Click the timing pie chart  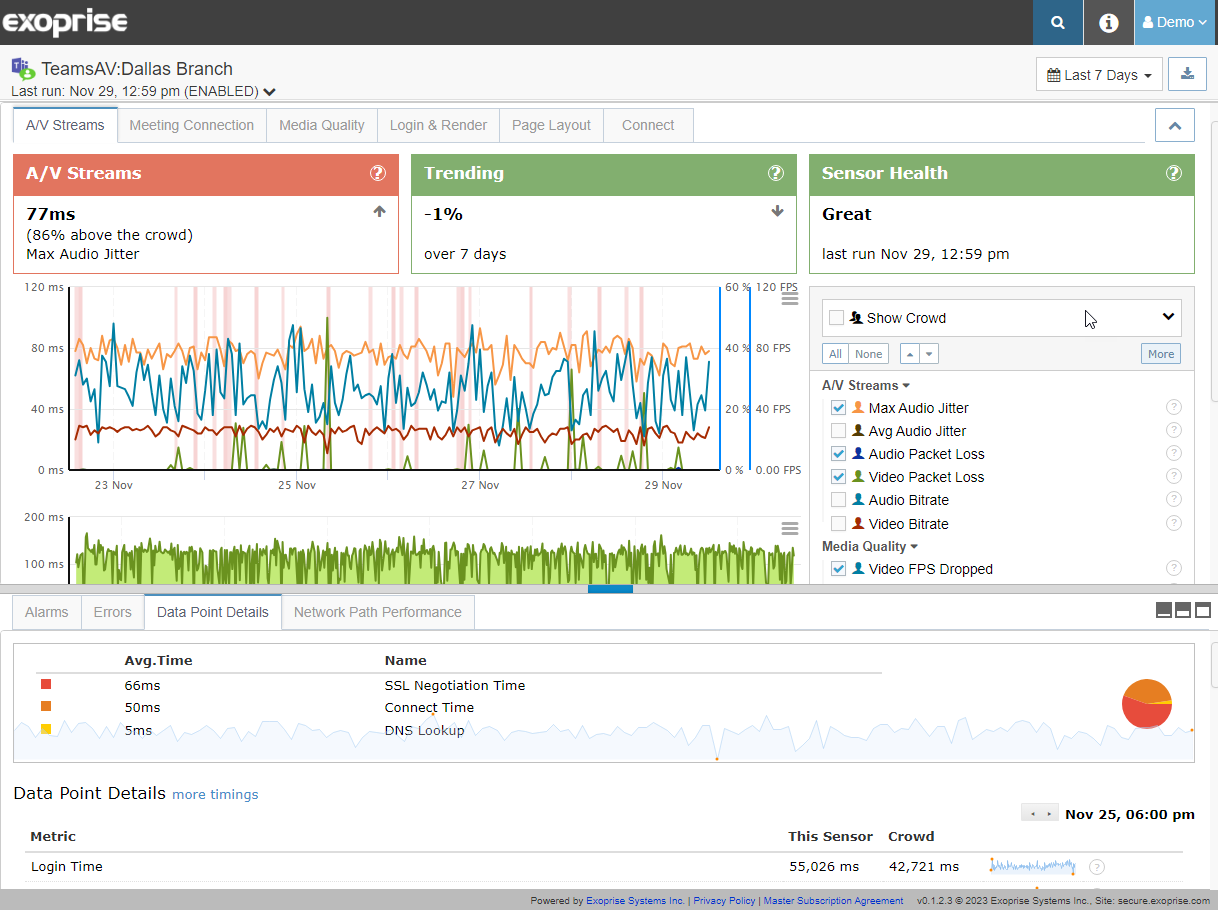pyautogui.click(x=1147, y=704)
